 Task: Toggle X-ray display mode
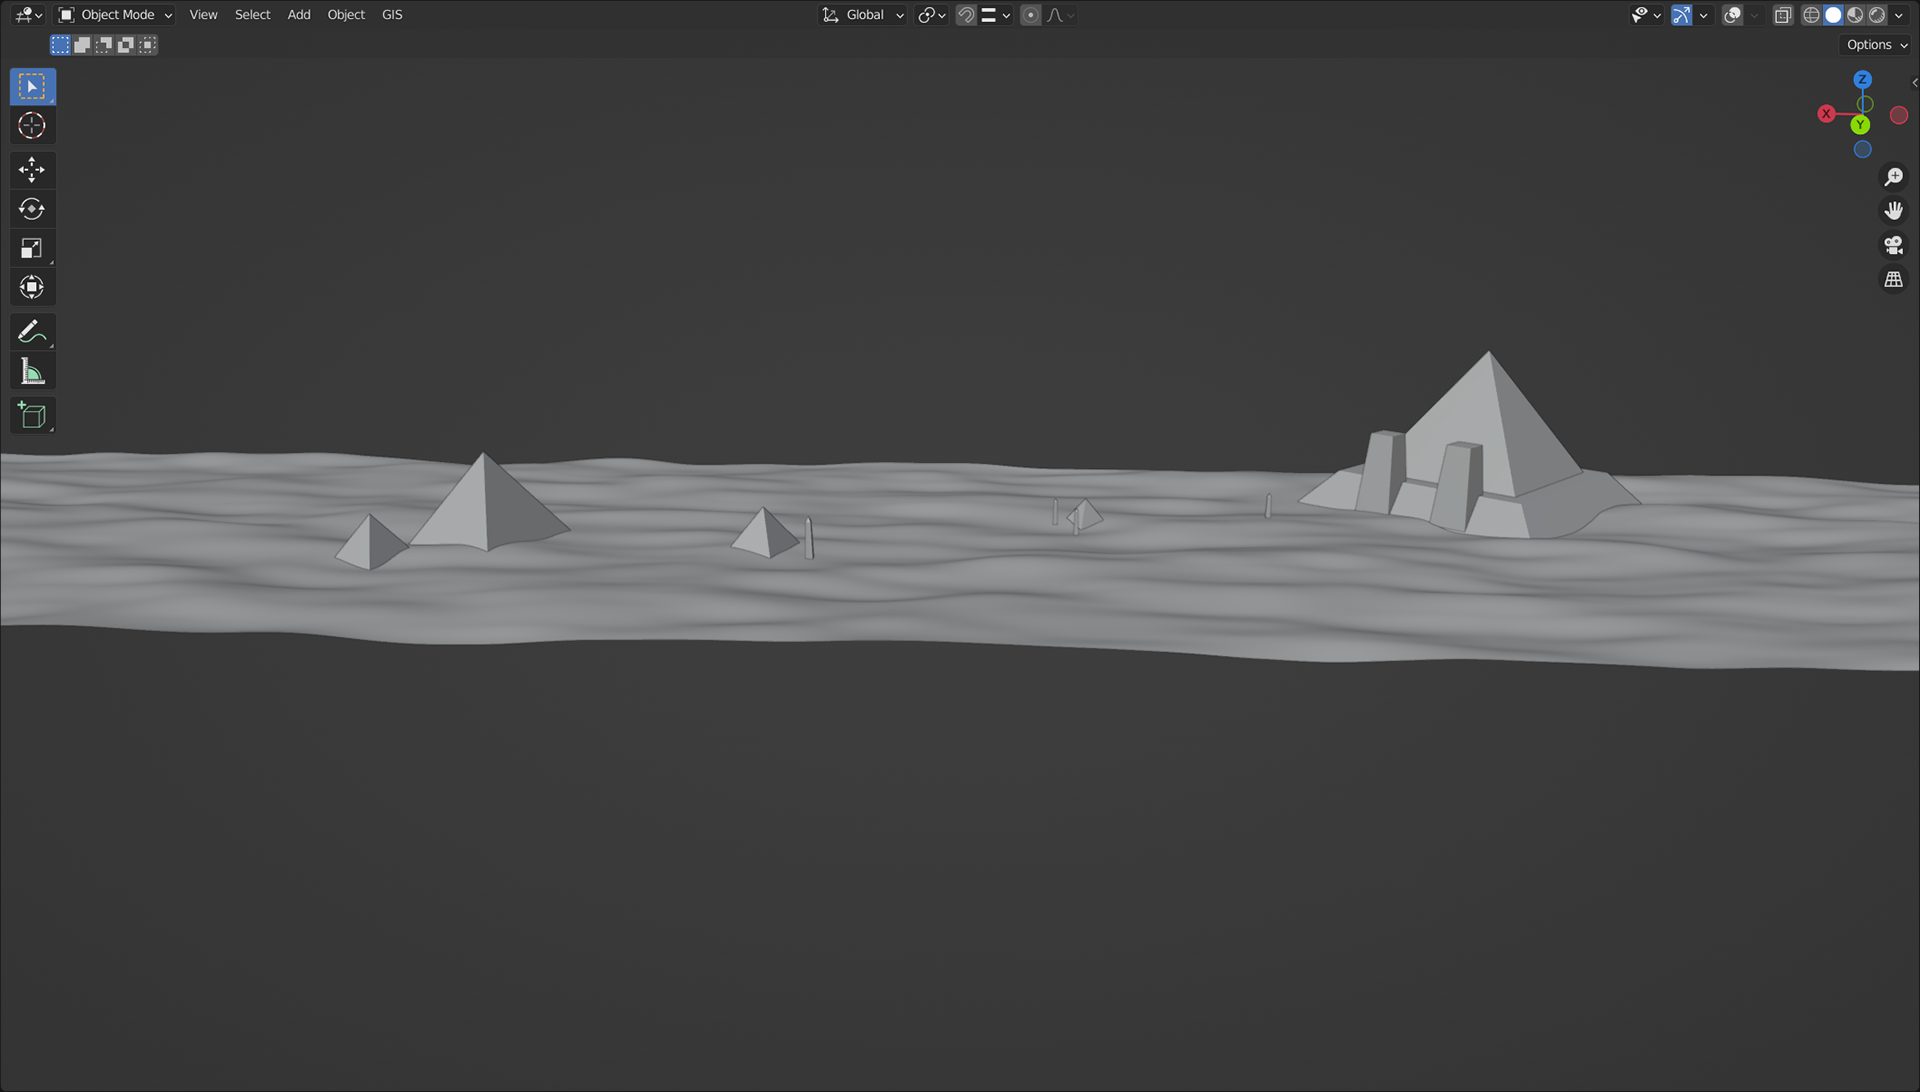(x=1783, y=15)
